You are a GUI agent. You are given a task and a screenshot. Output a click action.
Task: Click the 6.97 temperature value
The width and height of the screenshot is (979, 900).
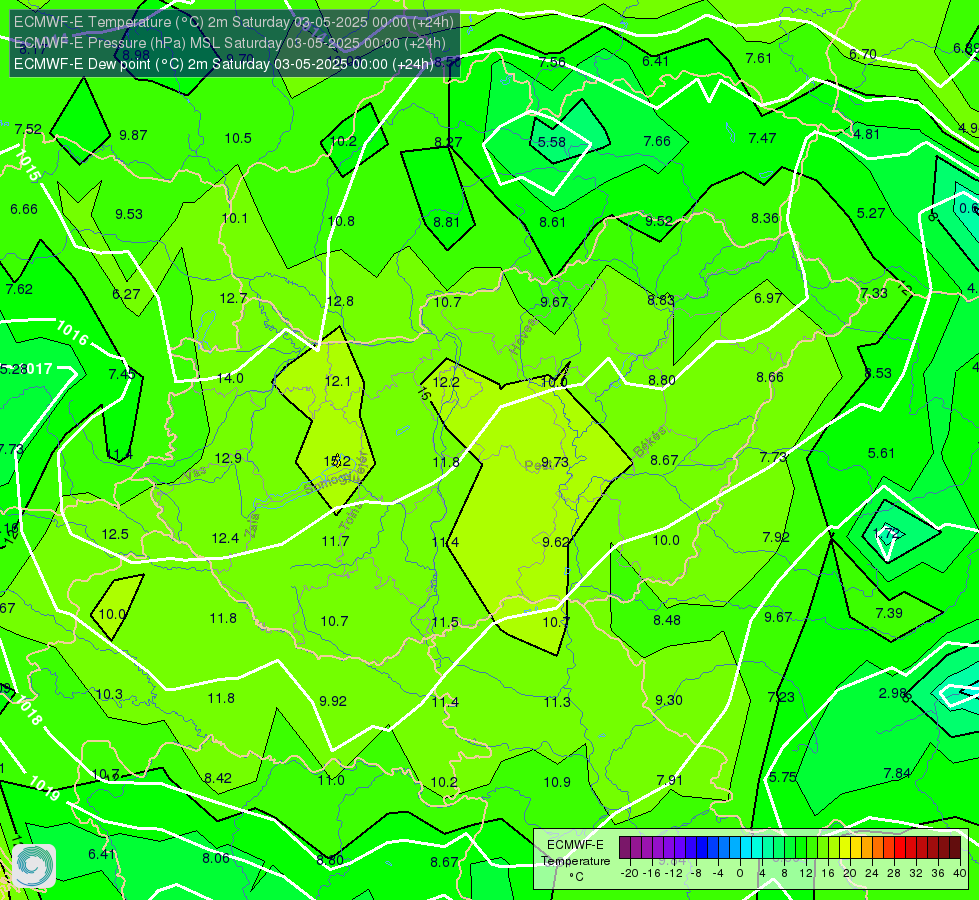(768, 298)
